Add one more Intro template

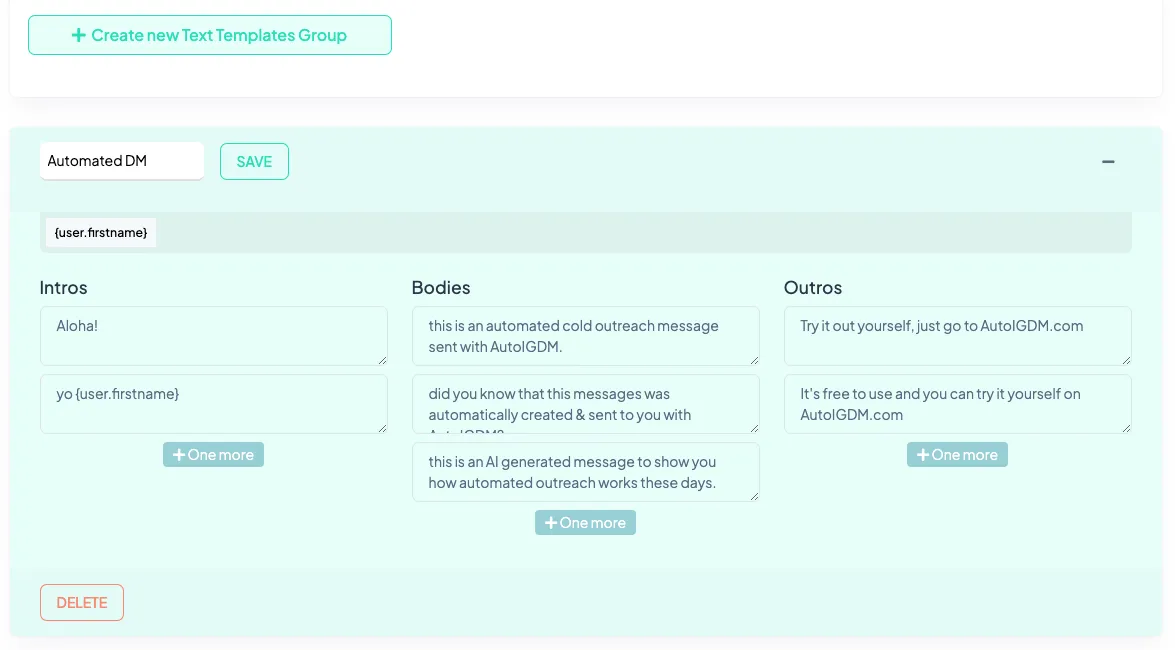click(x=213, y=455)
